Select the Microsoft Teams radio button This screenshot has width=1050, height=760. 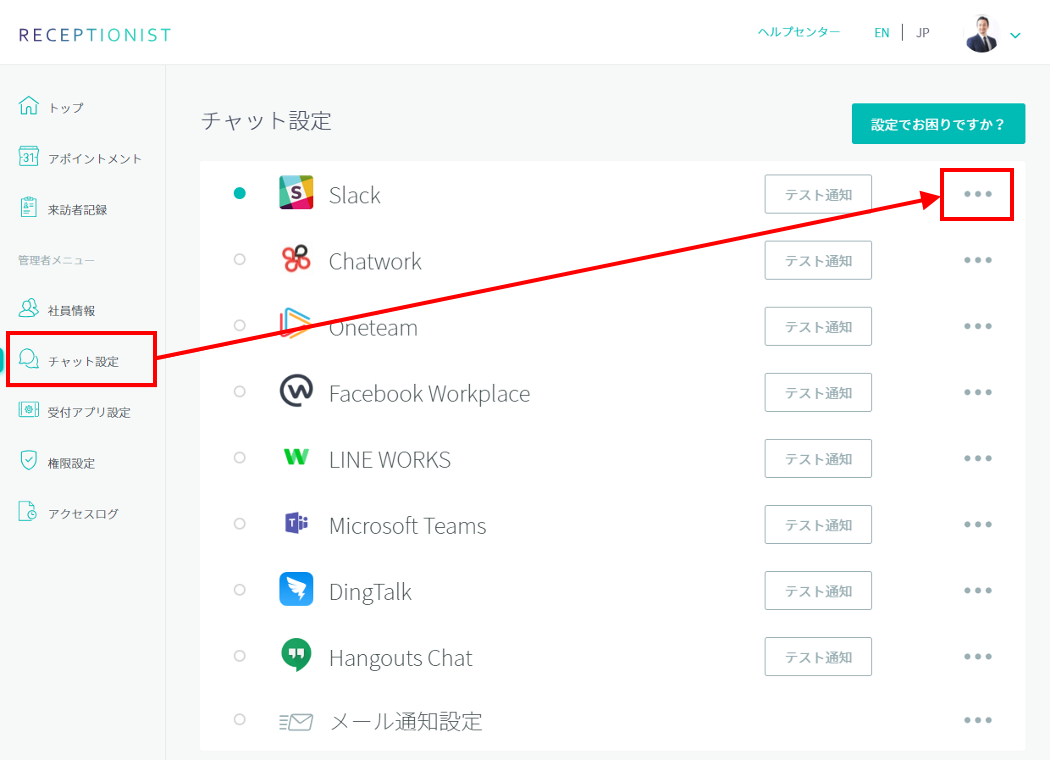pyautogui.click(x=239, y=524)
